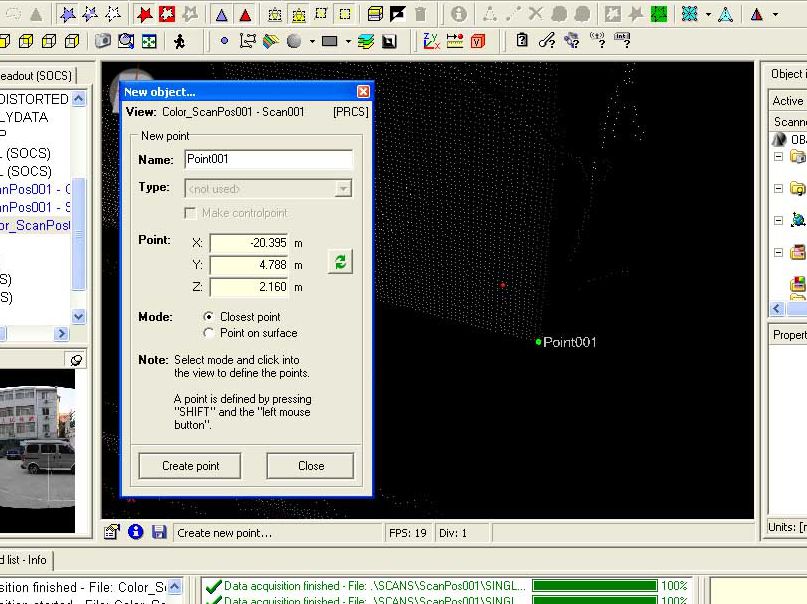Collapse the globe node in the object tree
Image resolution: width=807 pixels, height=604 pixels.
click(x=779, y=220)
